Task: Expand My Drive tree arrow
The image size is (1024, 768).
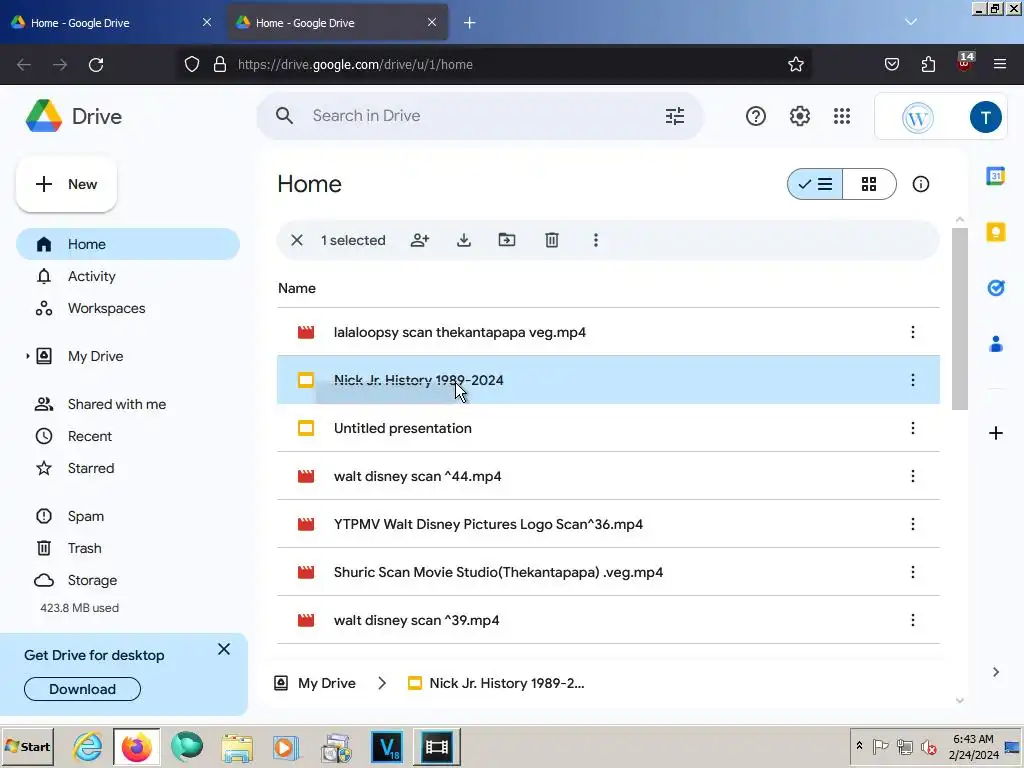Action: tap(27, 356)
